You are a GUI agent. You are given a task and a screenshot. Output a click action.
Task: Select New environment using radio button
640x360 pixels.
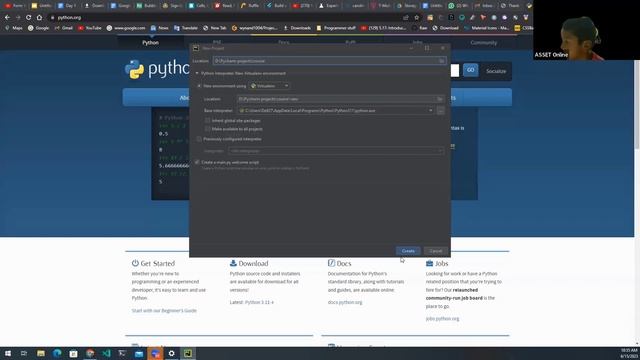[x=199, y=86]
